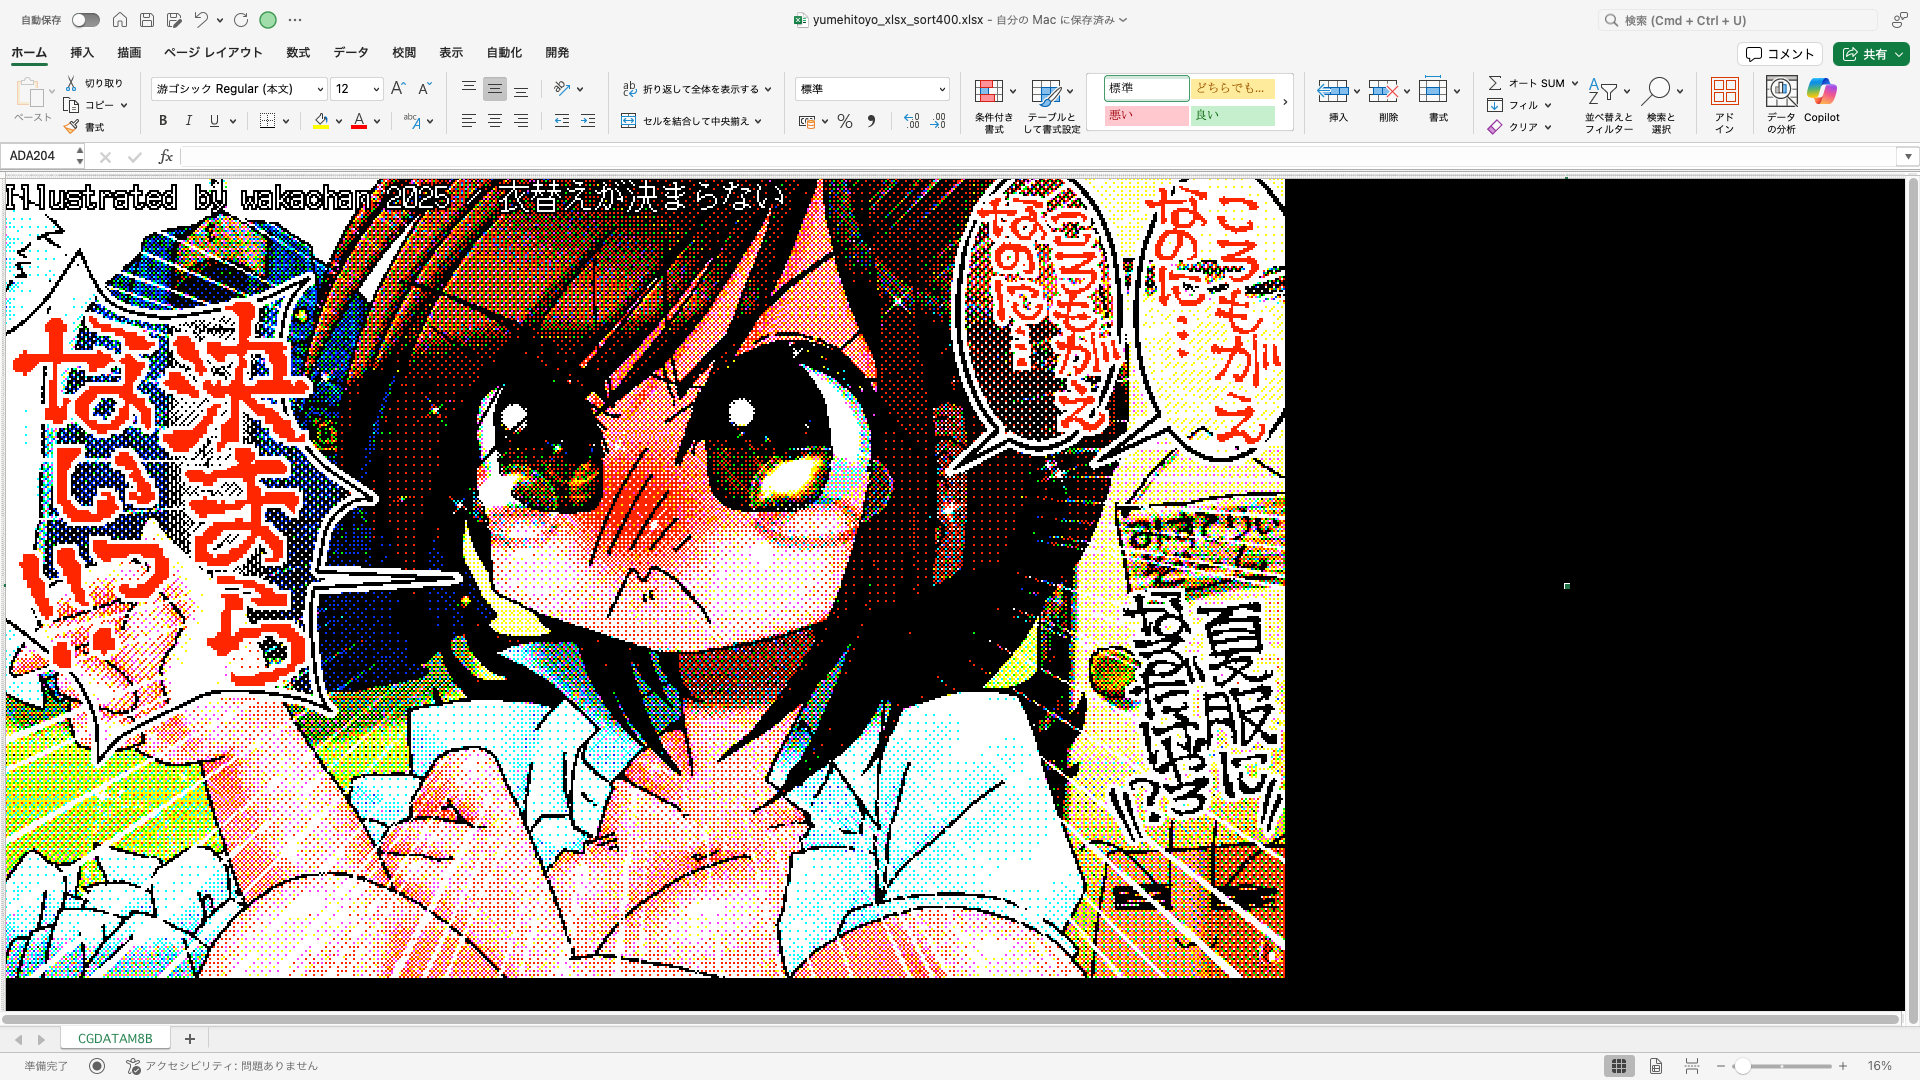Image resolution: width=1920 pixels, height=1080 pixels.
Task: Toggle the AutoSave (自動保存) switch
Action: click(86, 20)
